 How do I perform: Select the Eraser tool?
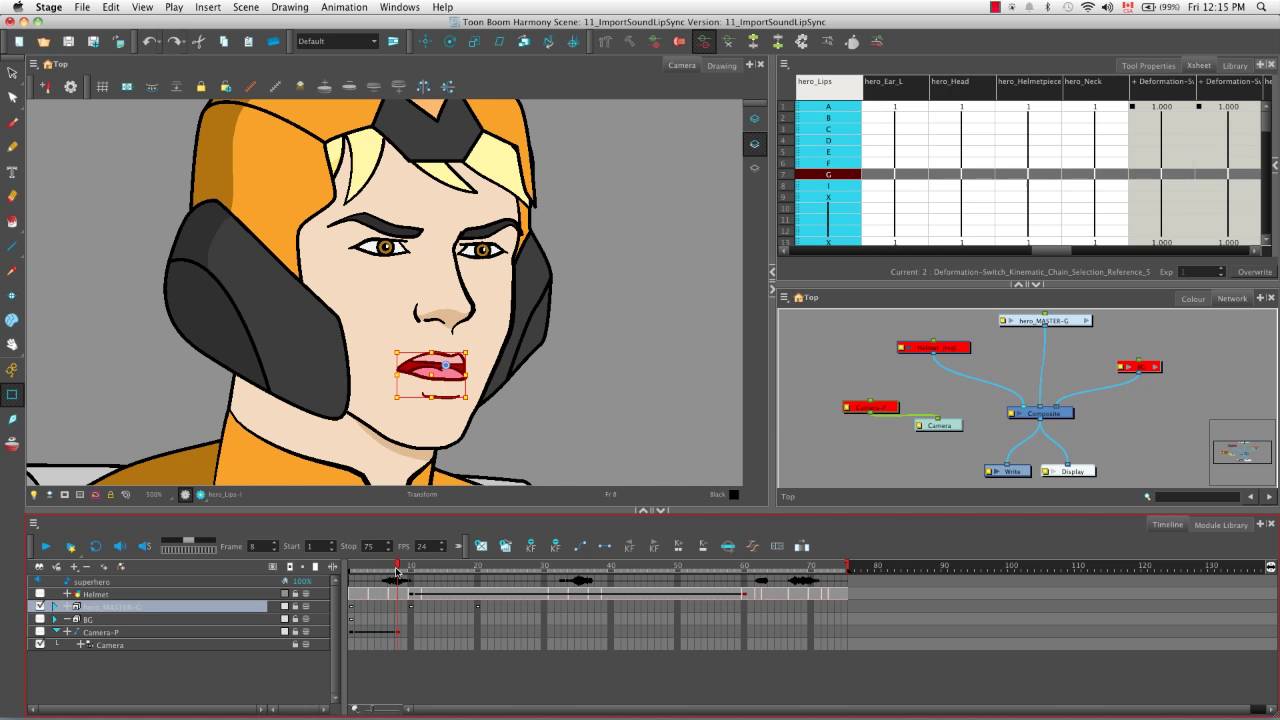(12, 196)
